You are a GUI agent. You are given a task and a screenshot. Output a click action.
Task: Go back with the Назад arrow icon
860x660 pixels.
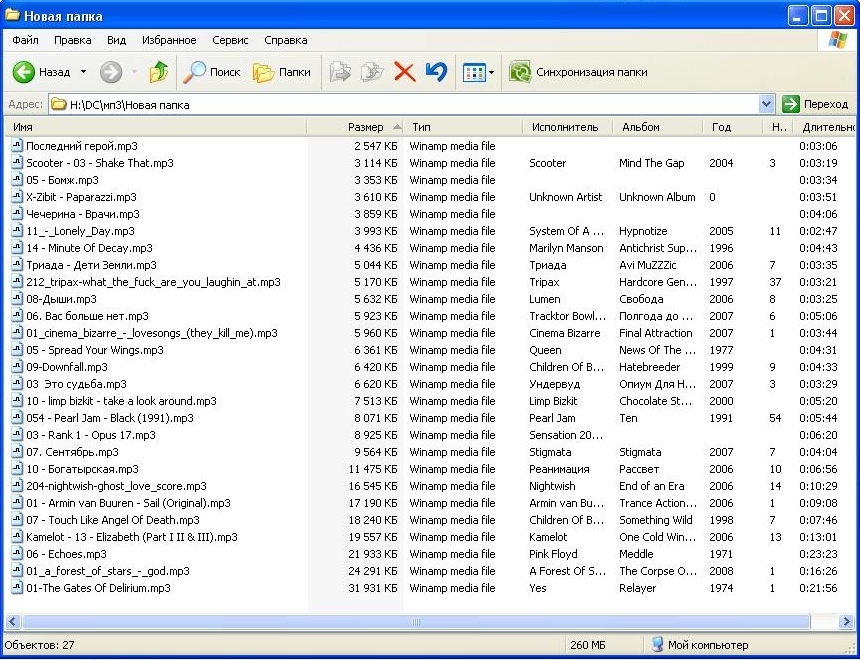(x=24, y=72)
